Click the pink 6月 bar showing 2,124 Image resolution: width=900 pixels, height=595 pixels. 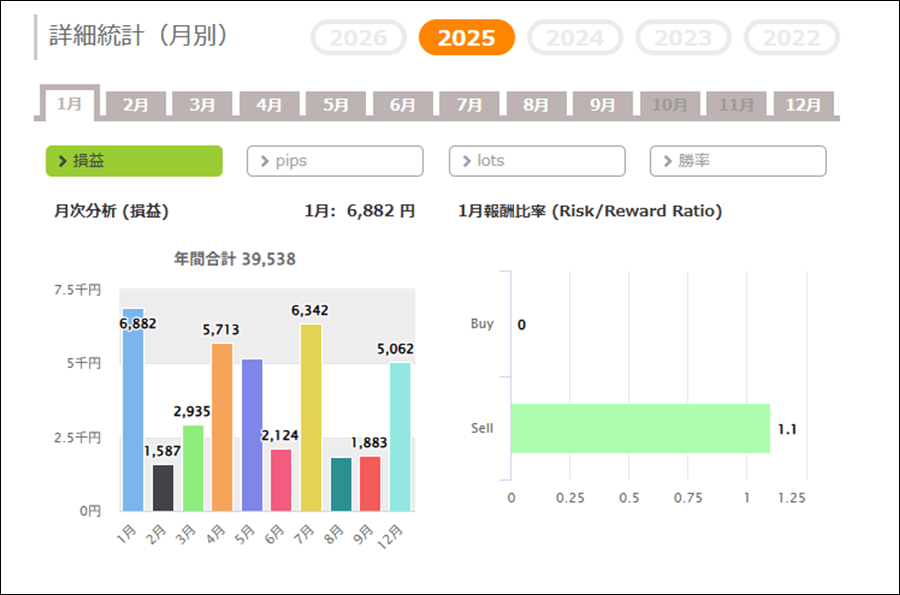tap(281, 480)
